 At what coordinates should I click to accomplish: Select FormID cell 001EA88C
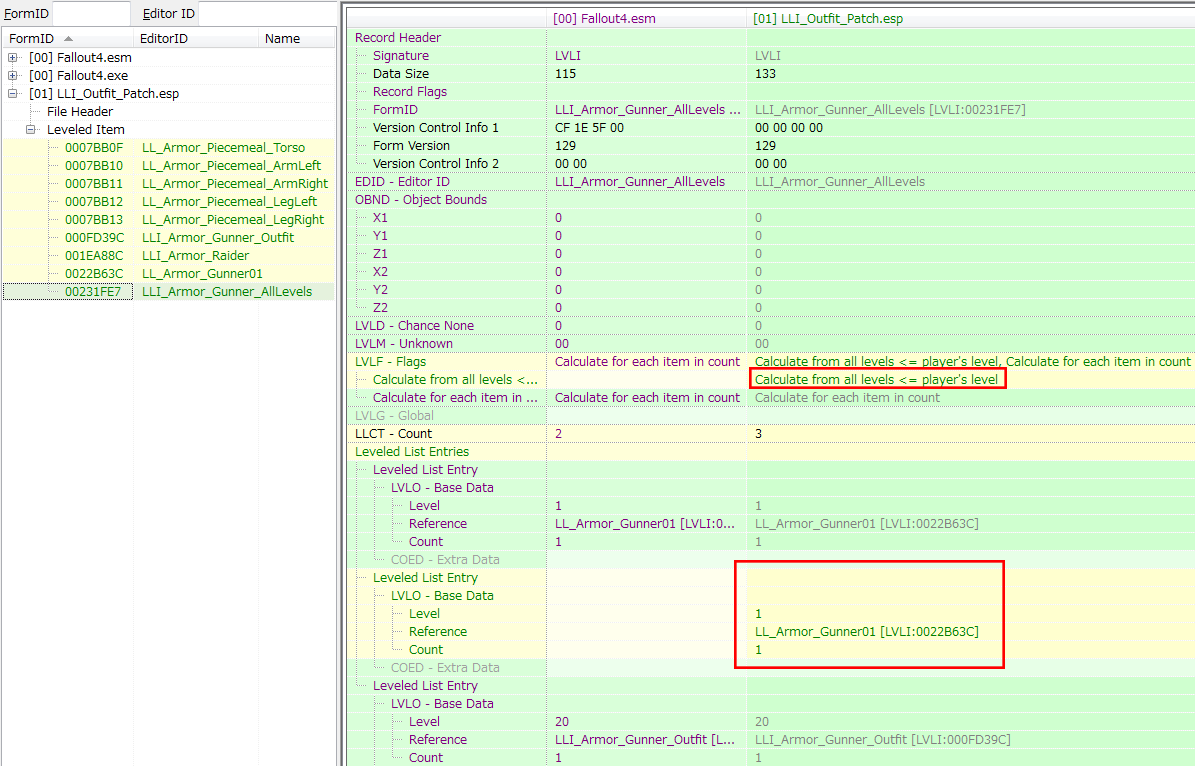tap(94, 256)
